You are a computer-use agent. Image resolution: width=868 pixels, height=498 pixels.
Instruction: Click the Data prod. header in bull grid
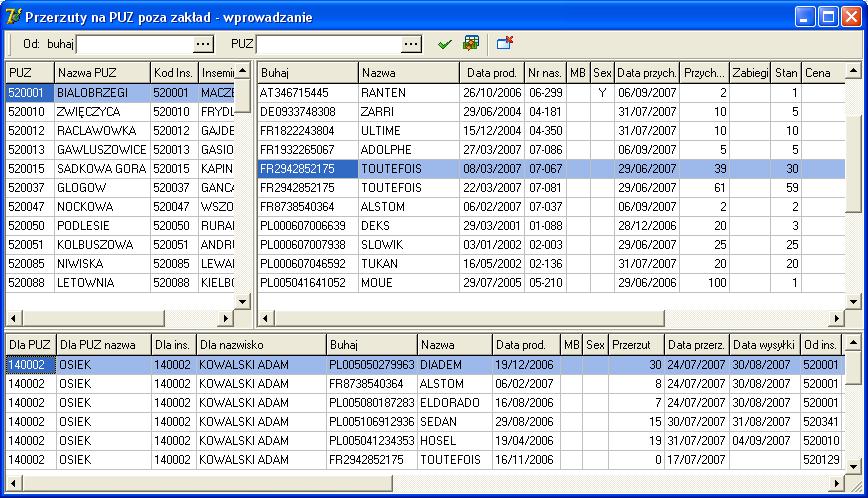[x=492, y=72]
